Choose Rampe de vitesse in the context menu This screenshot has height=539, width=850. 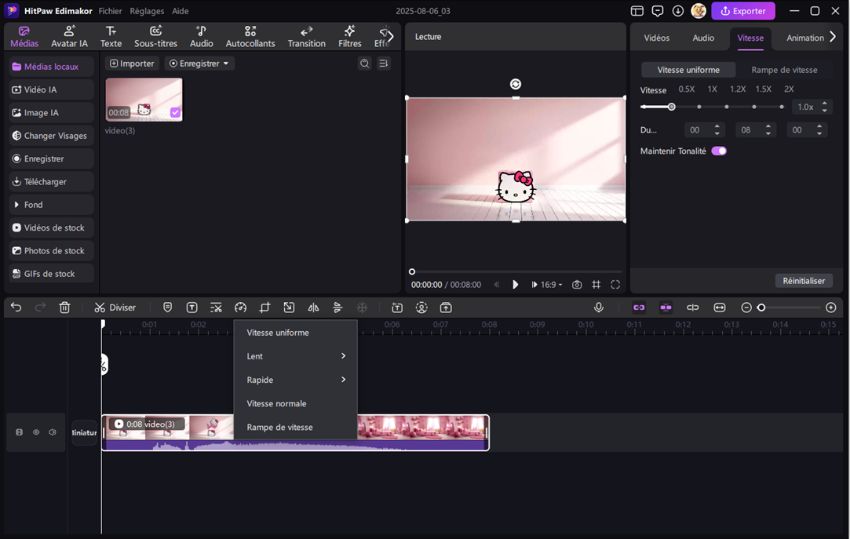(x=295, y=427)
